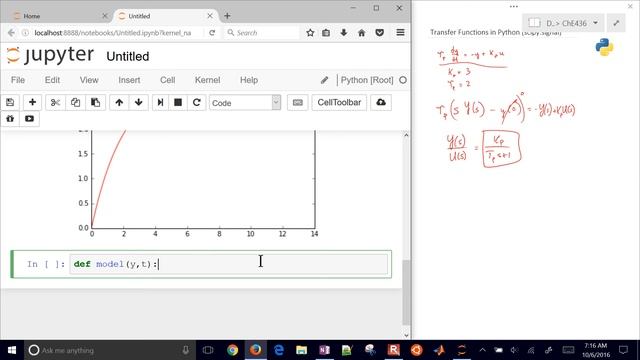Move selected cell down
This screenshot has height=360, width=640.
point(138,102)
